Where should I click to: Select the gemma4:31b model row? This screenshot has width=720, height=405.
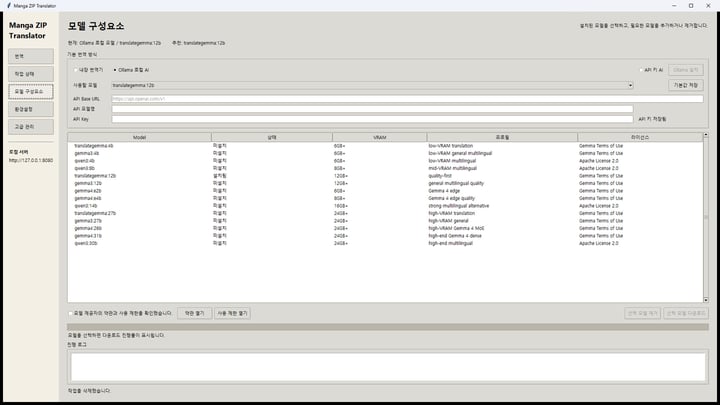[x=385, y=236]
